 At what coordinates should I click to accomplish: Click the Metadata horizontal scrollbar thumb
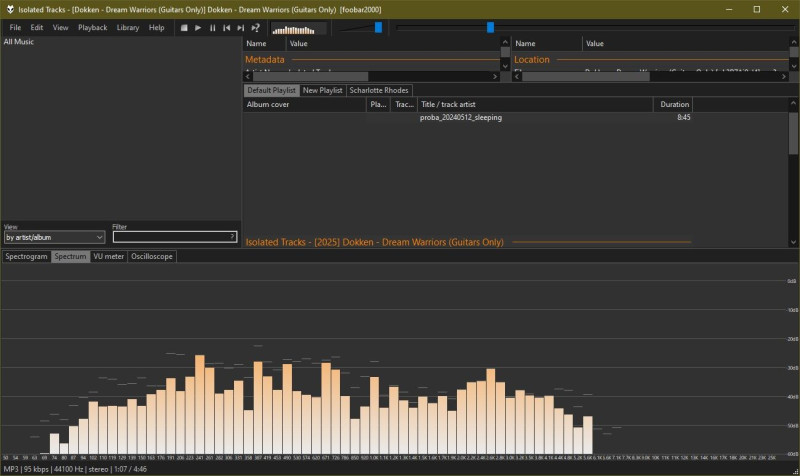pos(310,77)
